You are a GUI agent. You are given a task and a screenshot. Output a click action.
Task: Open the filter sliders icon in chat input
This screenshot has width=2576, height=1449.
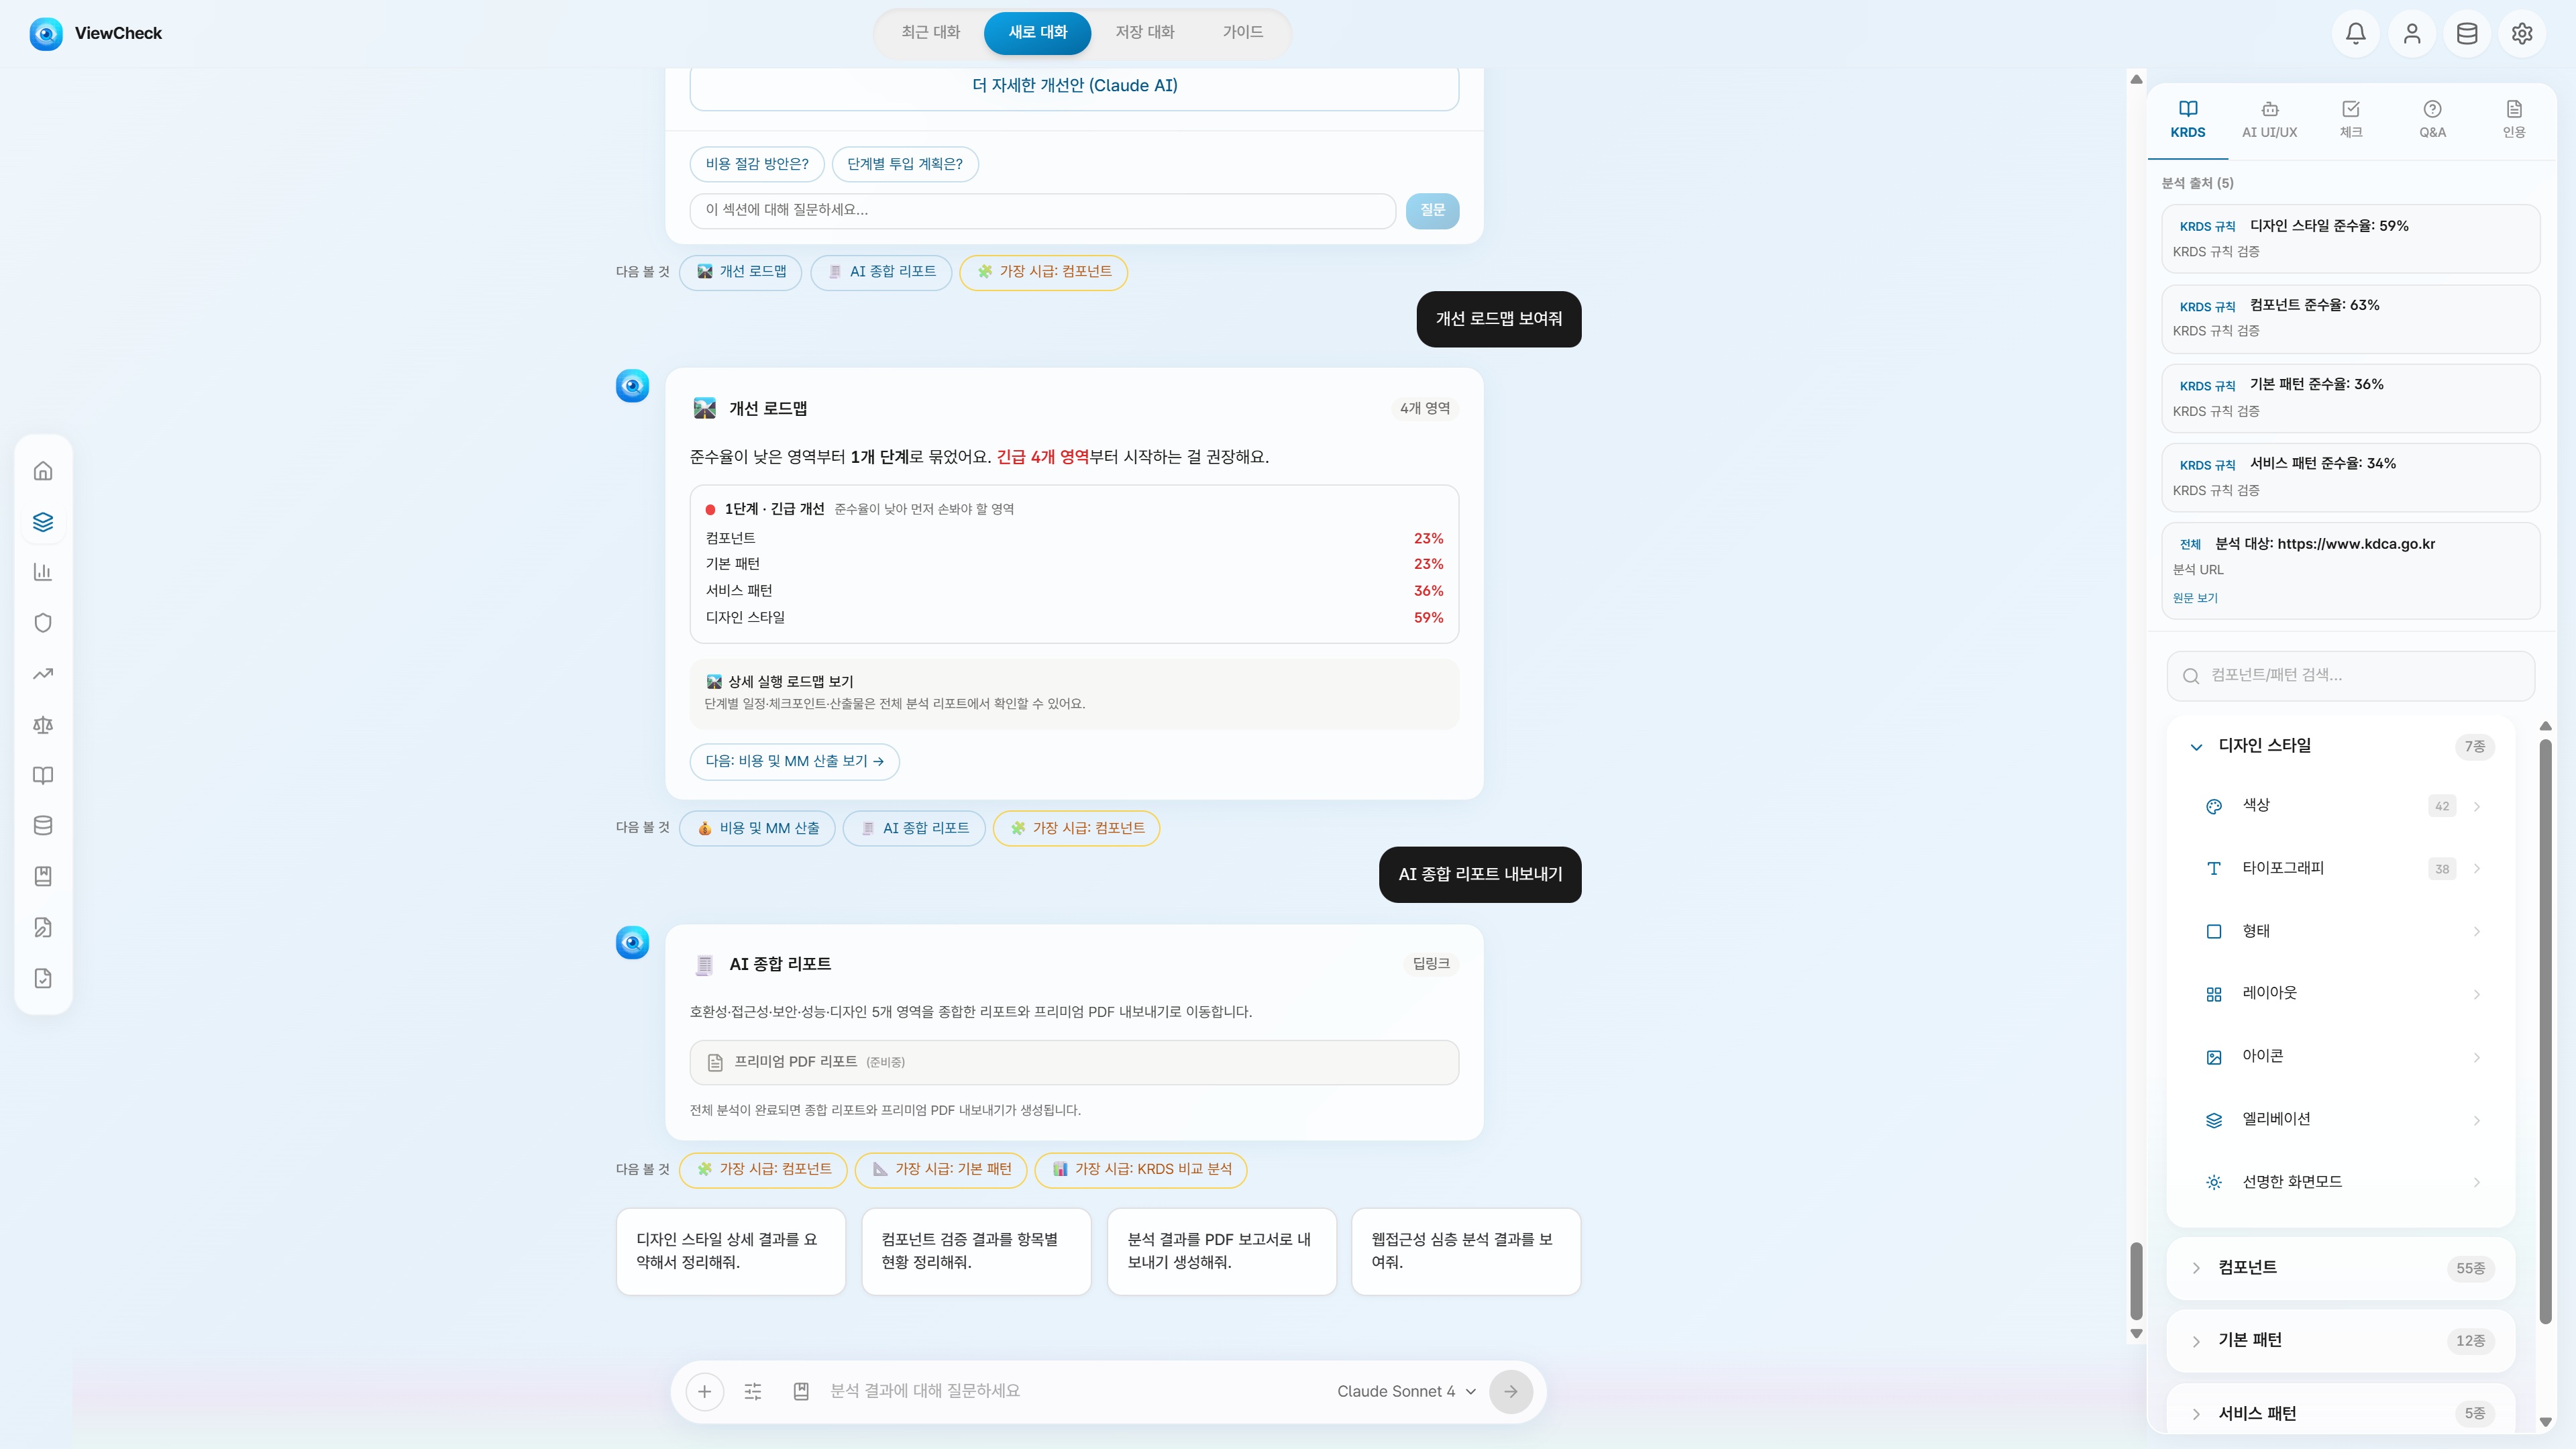click(x=752, y=1391)
